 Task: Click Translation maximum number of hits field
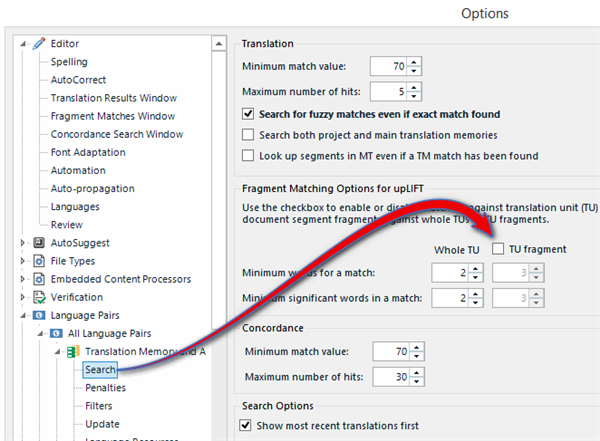tap(388, 91)
